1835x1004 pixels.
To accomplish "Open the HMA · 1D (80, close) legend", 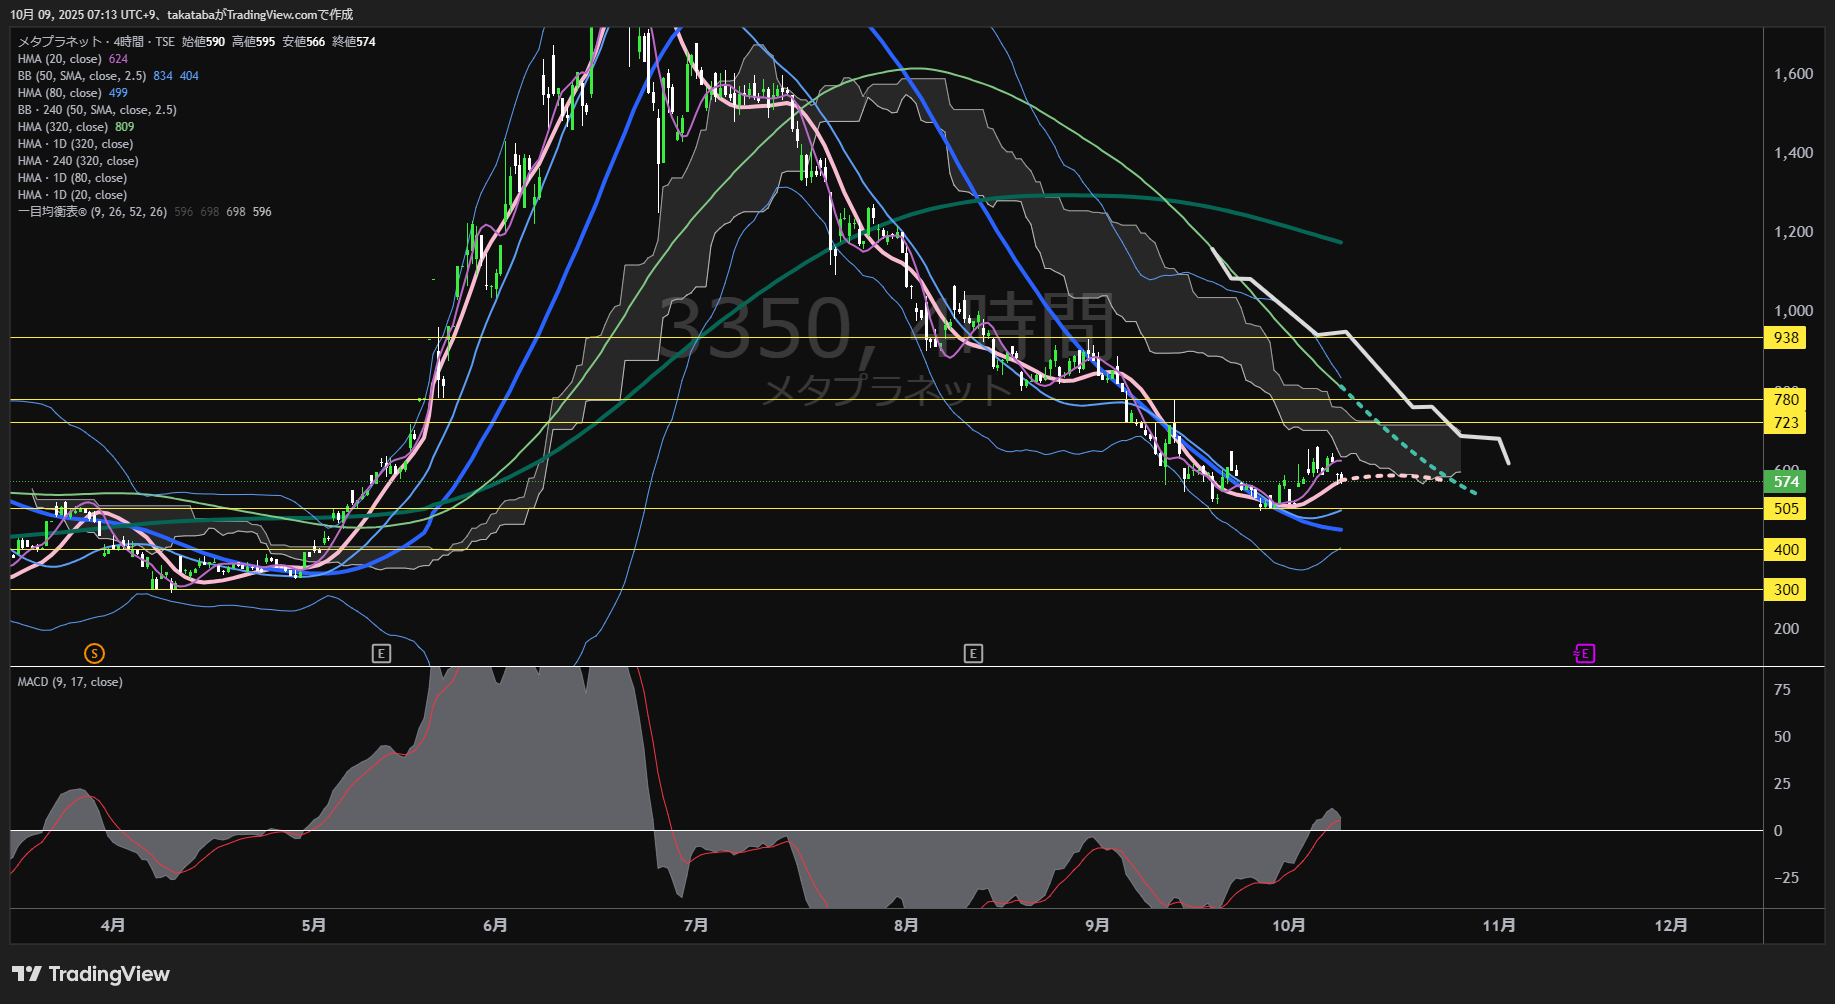I will [x=72, y=178].
